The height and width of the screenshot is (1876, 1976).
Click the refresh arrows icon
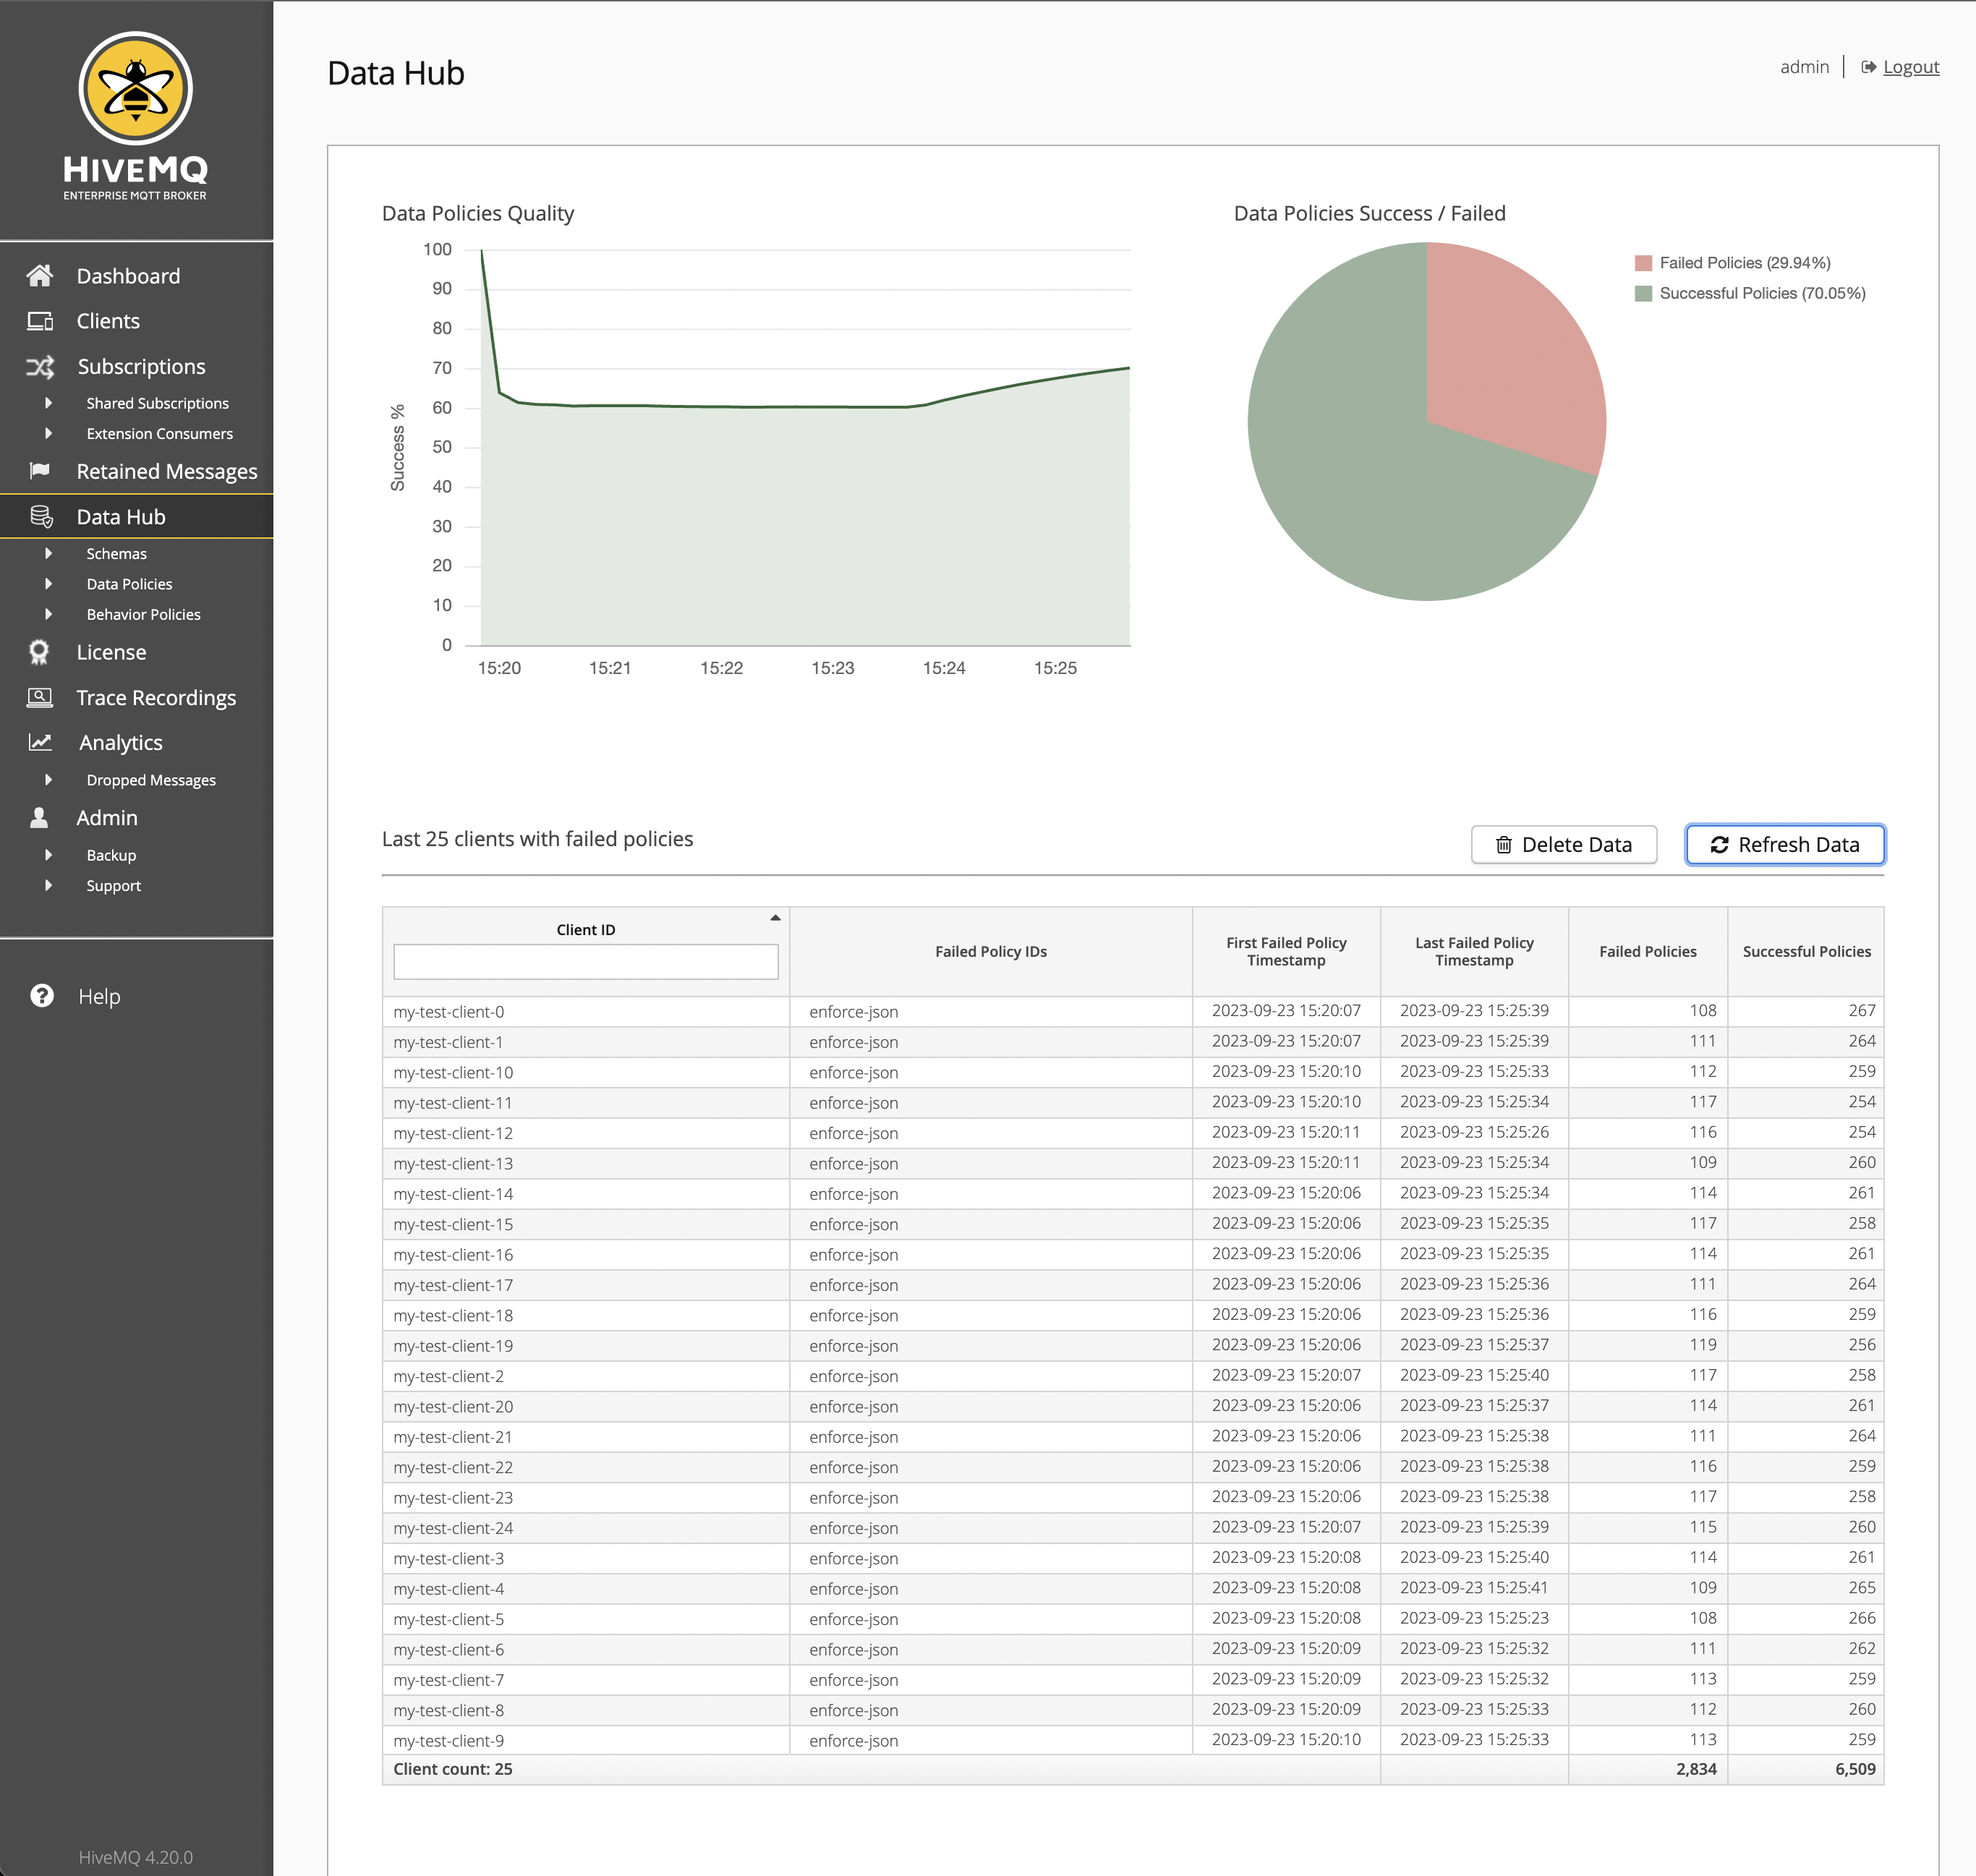(x=1719, y=845)
